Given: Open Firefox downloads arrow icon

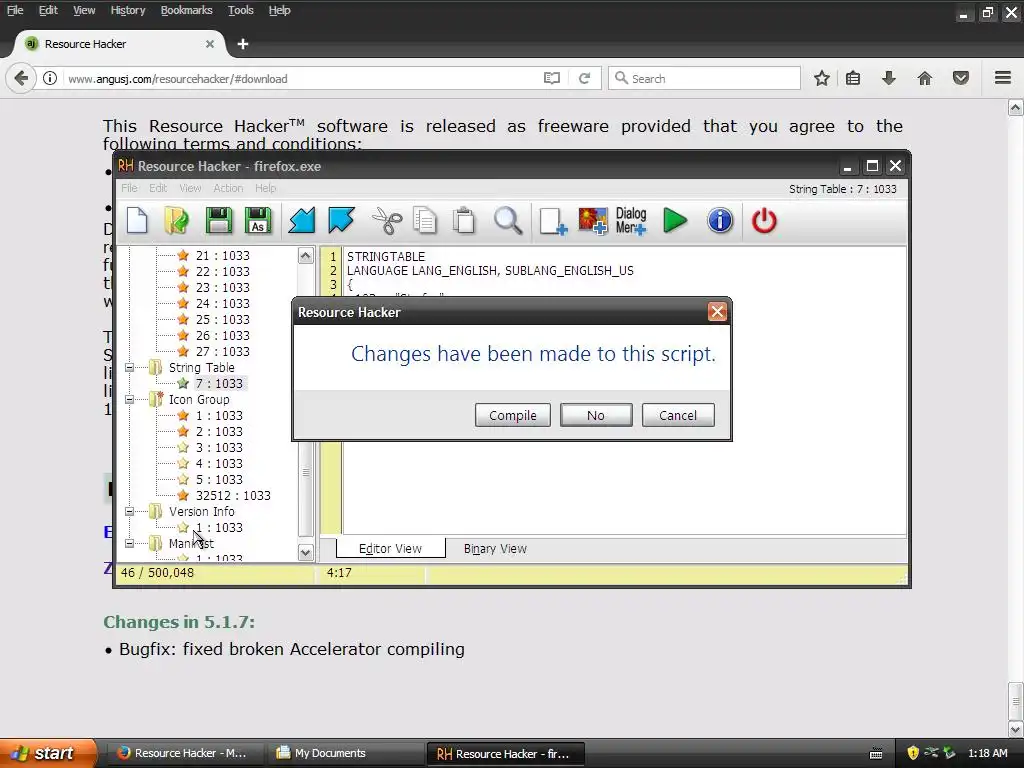Looking at the screenshot, I should [889, 78].
